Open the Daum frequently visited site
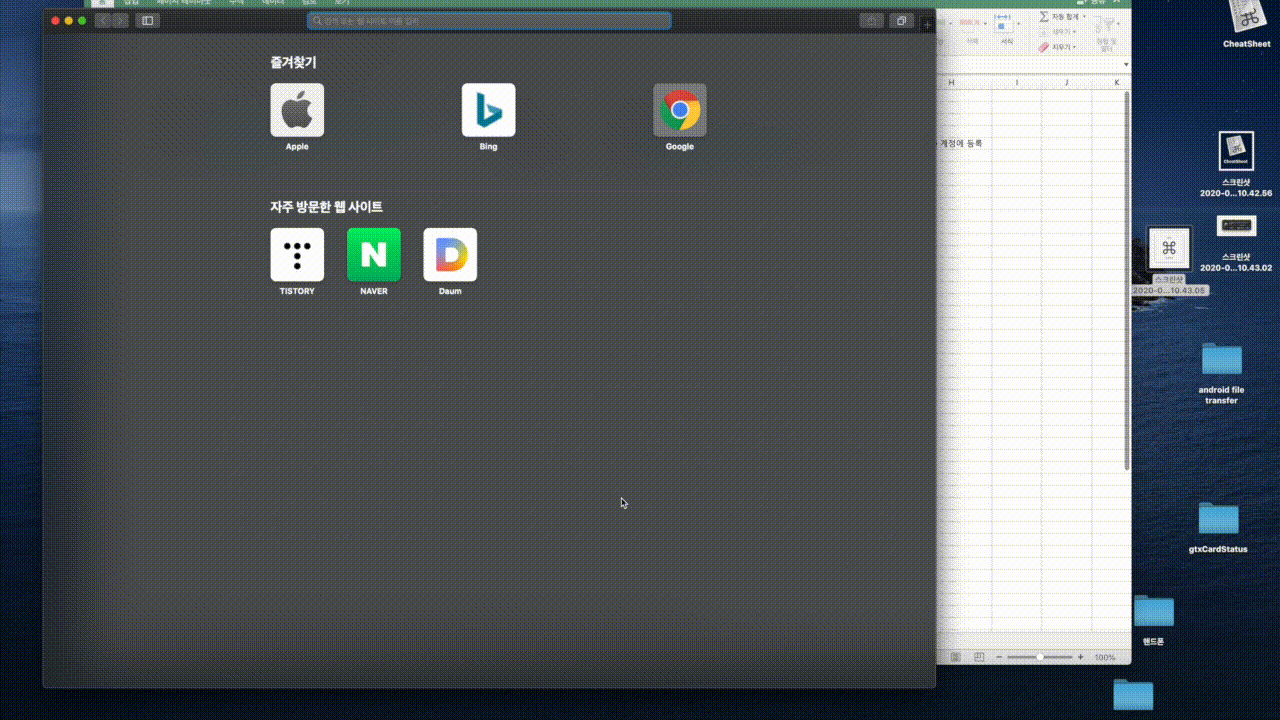1280x720 pixels. [x=450, y=254]
